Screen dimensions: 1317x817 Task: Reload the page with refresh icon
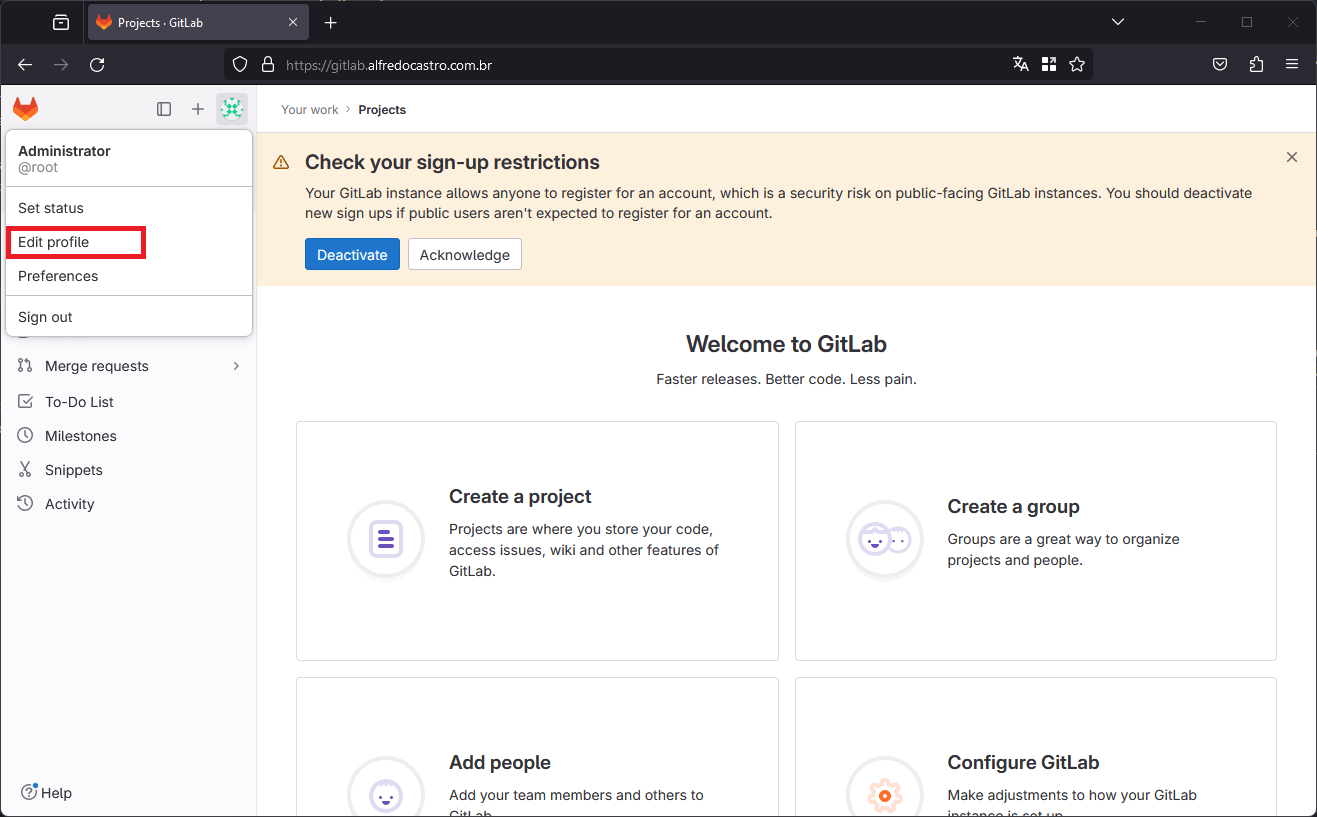[97, 64]
